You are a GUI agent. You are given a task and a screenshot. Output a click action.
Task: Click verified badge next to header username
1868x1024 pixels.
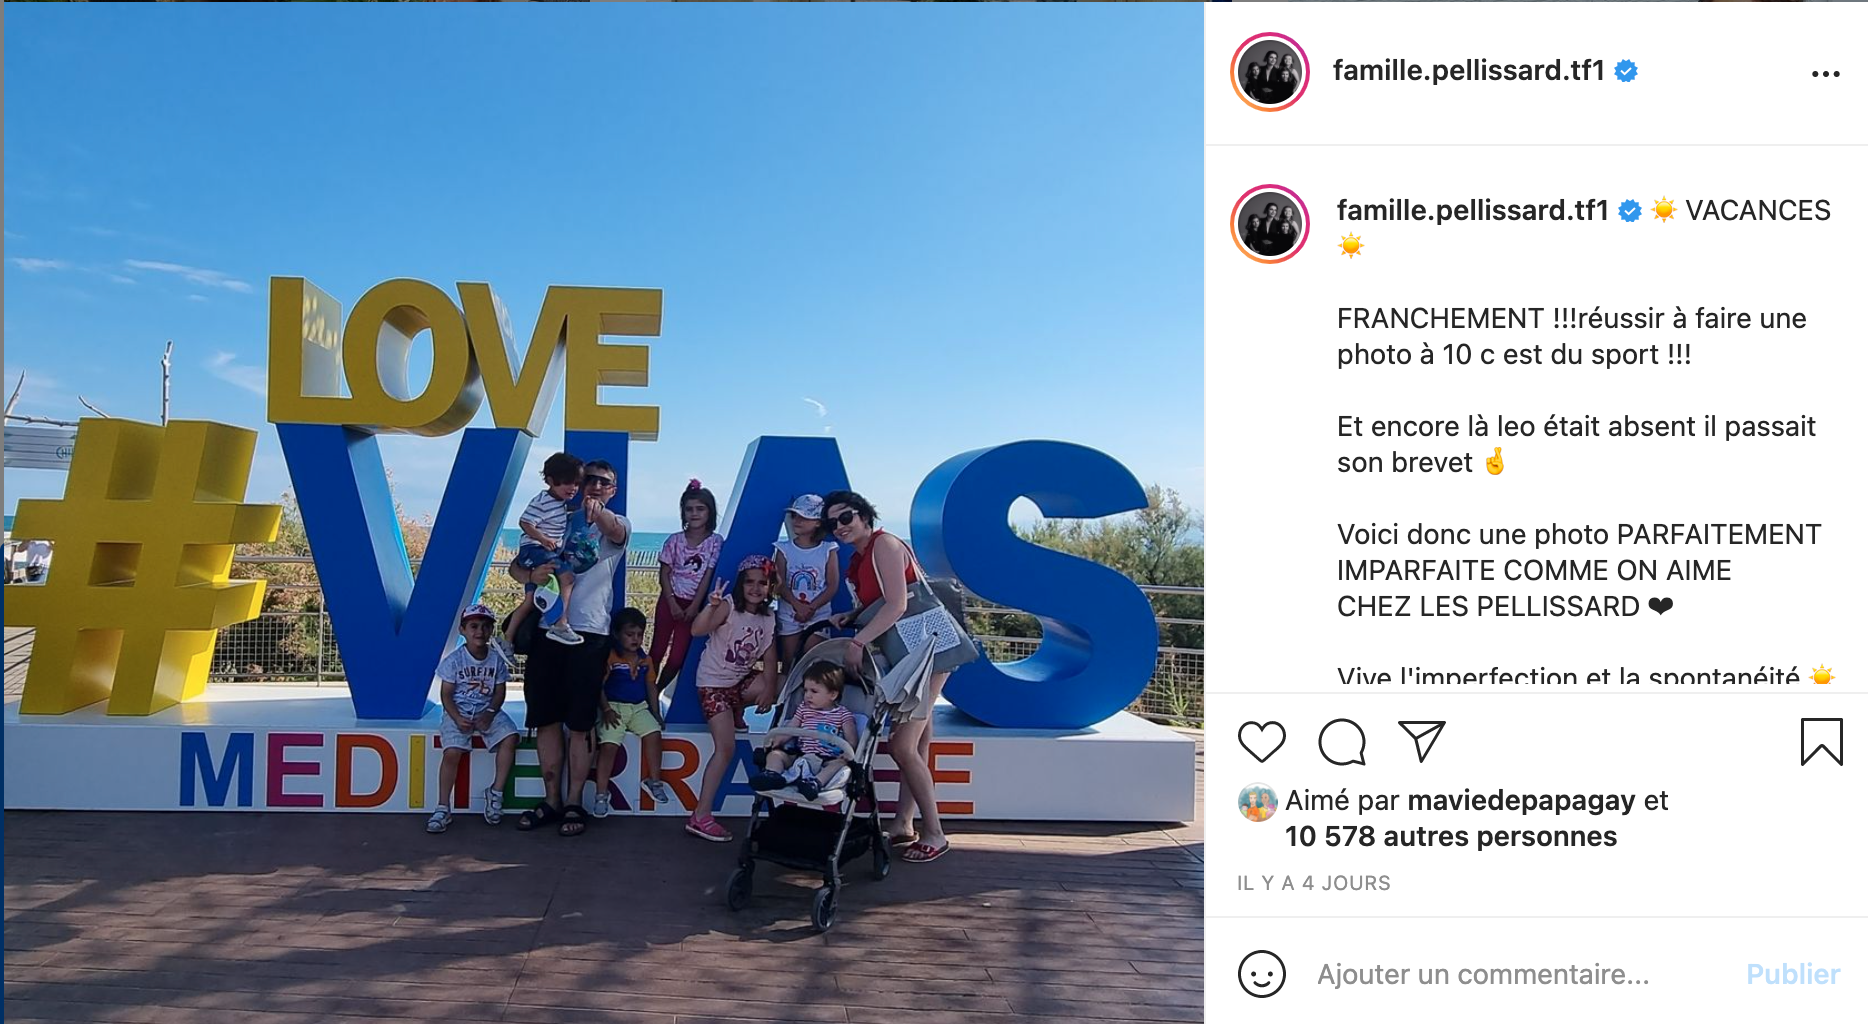tap(1626, 71)
